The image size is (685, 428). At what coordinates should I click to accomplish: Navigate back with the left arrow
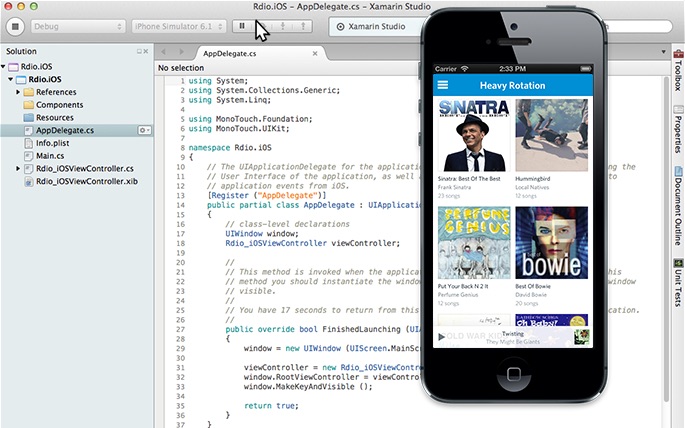[164, 52]
